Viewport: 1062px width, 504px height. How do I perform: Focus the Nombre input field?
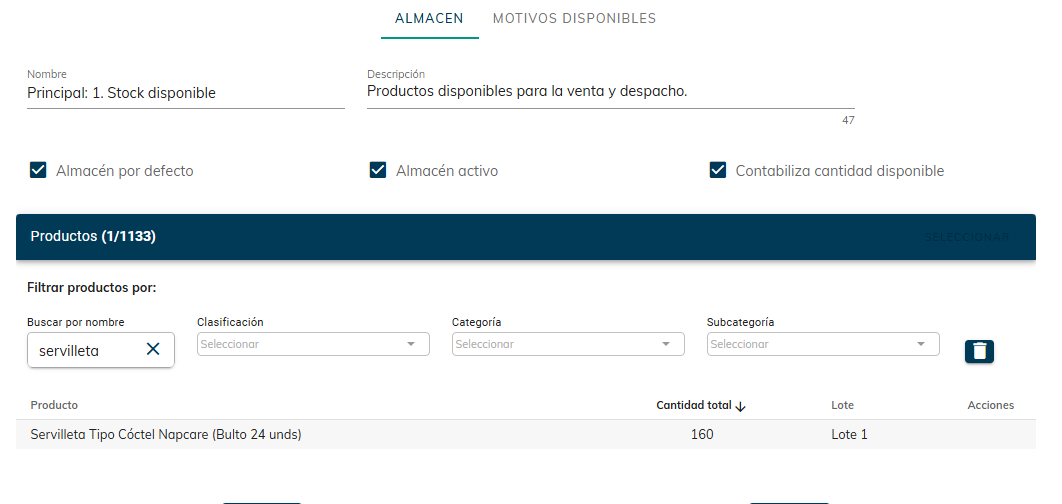pyautogui.click(x=185, y=93)
